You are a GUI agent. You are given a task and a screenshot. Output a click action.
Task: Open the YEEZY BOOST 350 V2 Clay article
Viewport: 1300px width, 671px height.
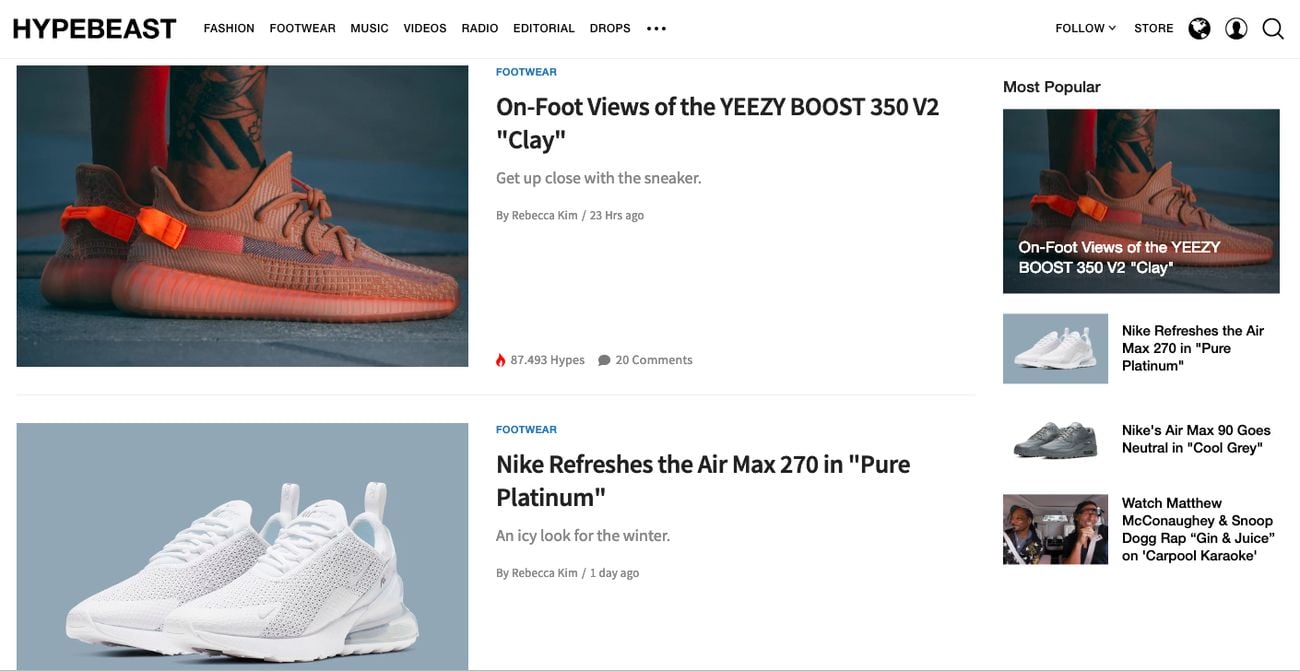click(717, 122)
